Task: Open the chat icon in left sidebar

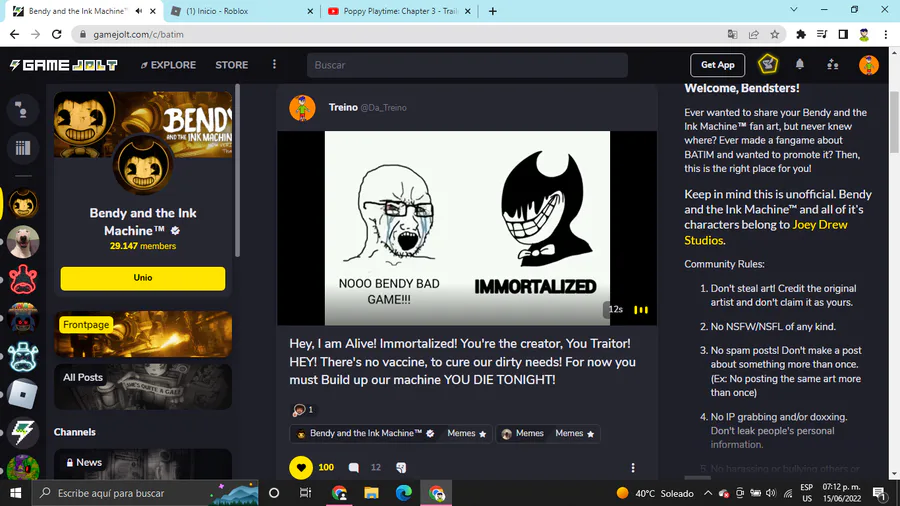Action: pyautogui.click(x=23, y=109)
